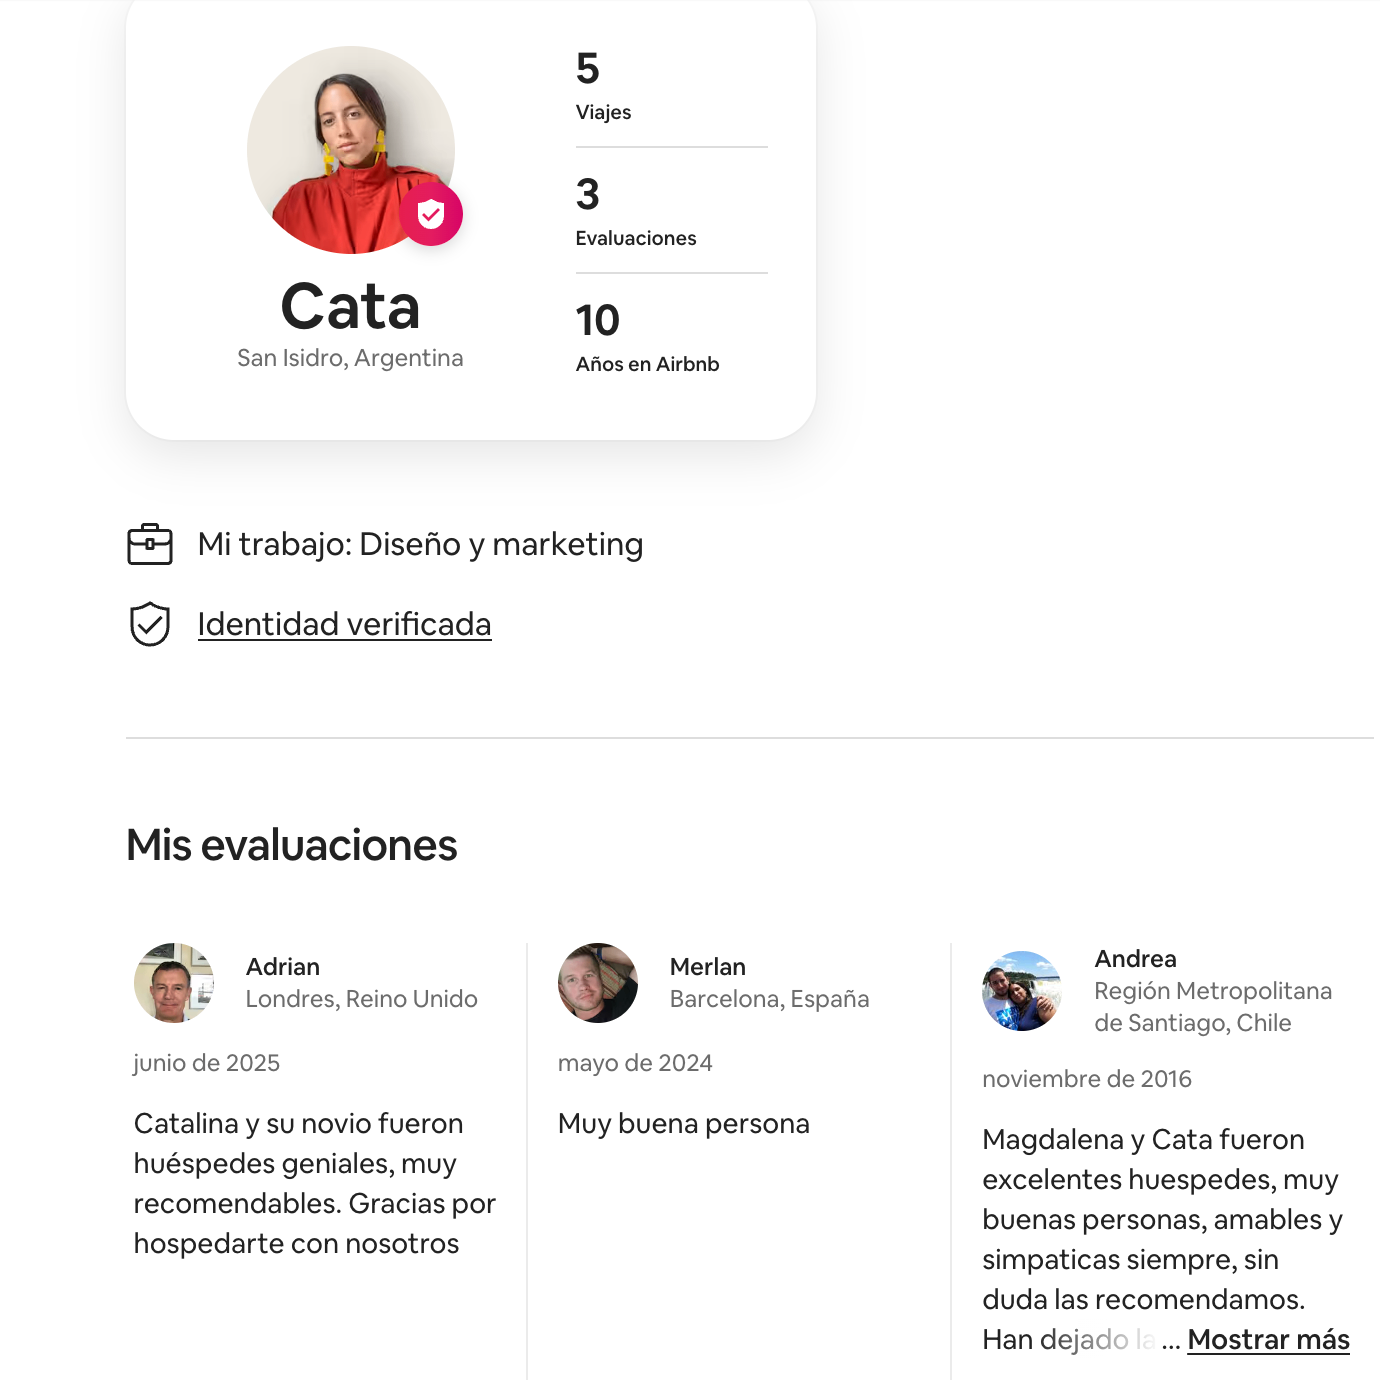Select the 3 Evaluaciones stat

[671, 212]
